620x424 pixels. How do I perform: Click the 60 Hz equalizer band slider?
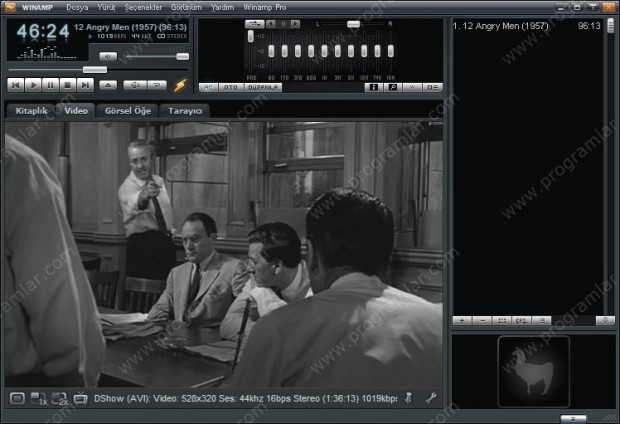(271, 51)
